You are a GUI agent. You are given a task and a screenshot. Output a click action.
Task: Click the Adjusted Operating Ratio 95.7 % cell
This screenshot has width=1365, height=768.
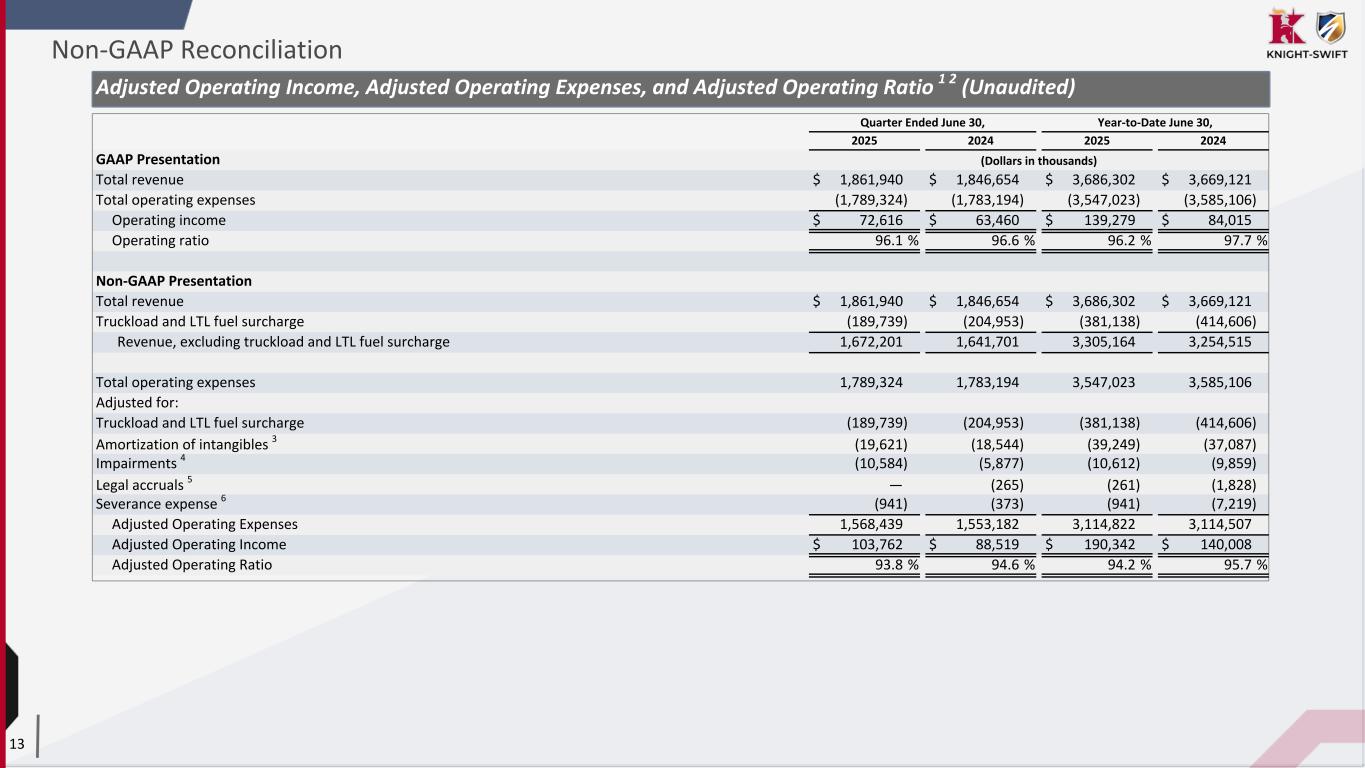coord(1241,565)
